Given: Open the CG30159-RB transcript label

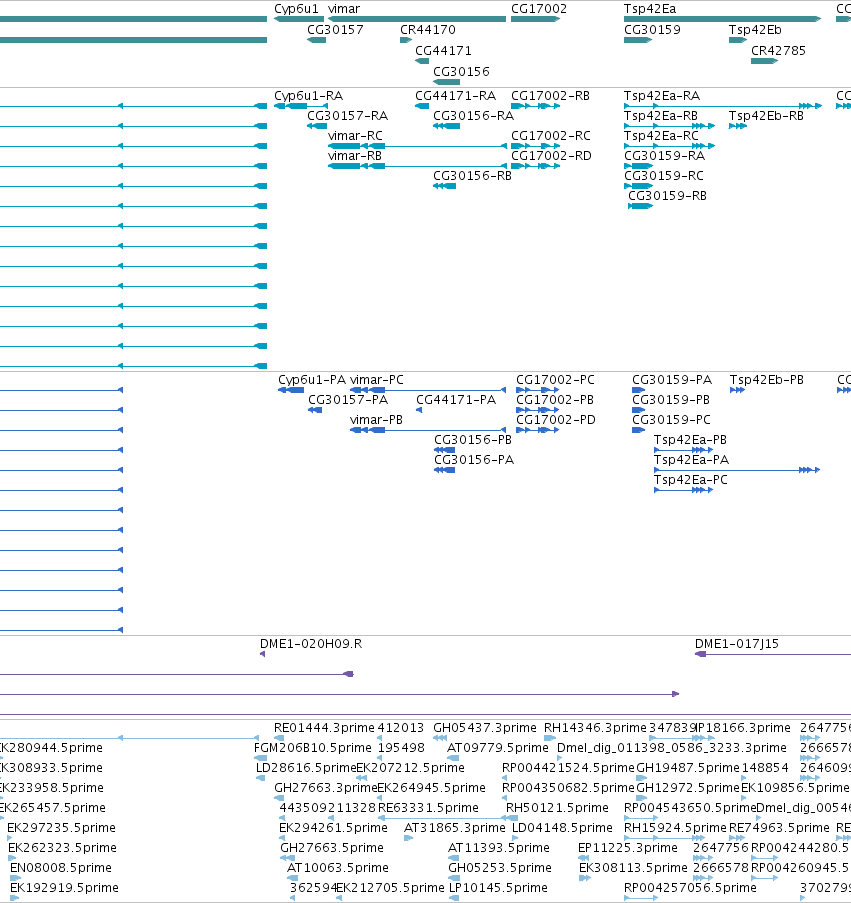Looking at the screenshot, I should [x=667, y=196].
